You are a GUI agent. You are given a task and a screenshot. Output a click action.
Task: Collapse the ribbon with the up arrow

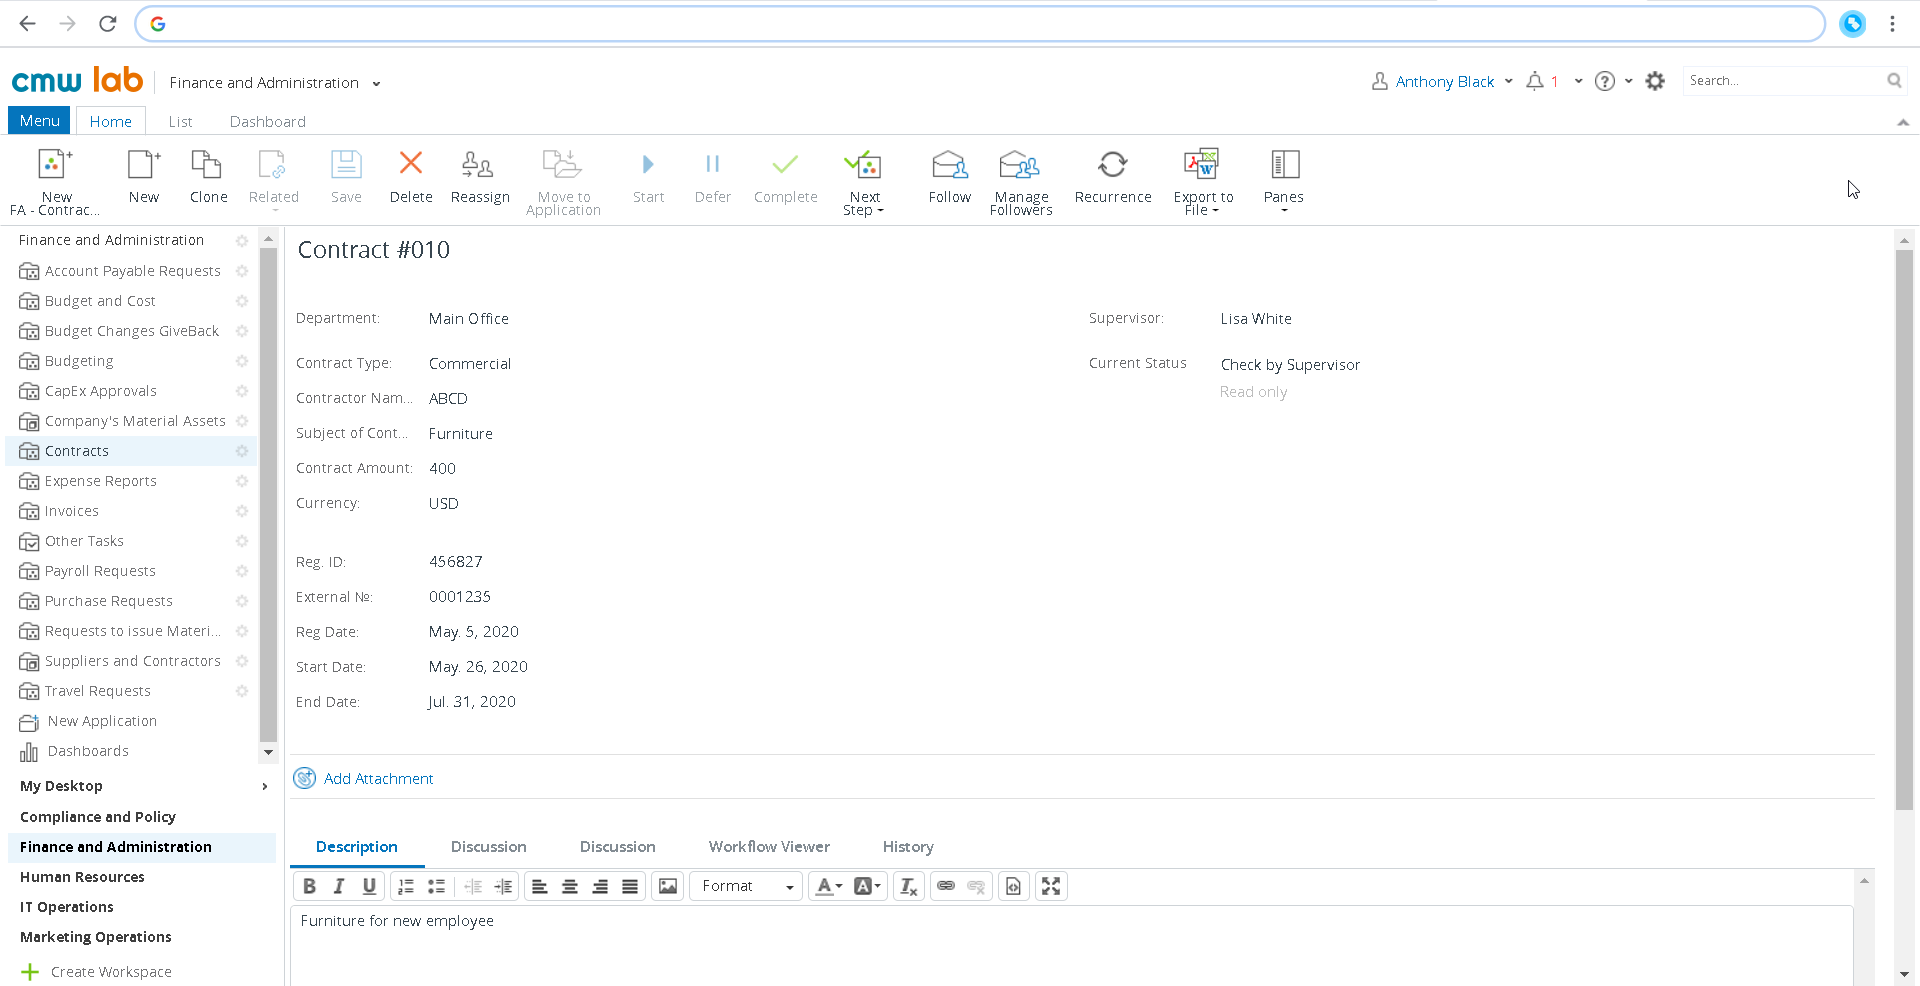click(1902, 122)
